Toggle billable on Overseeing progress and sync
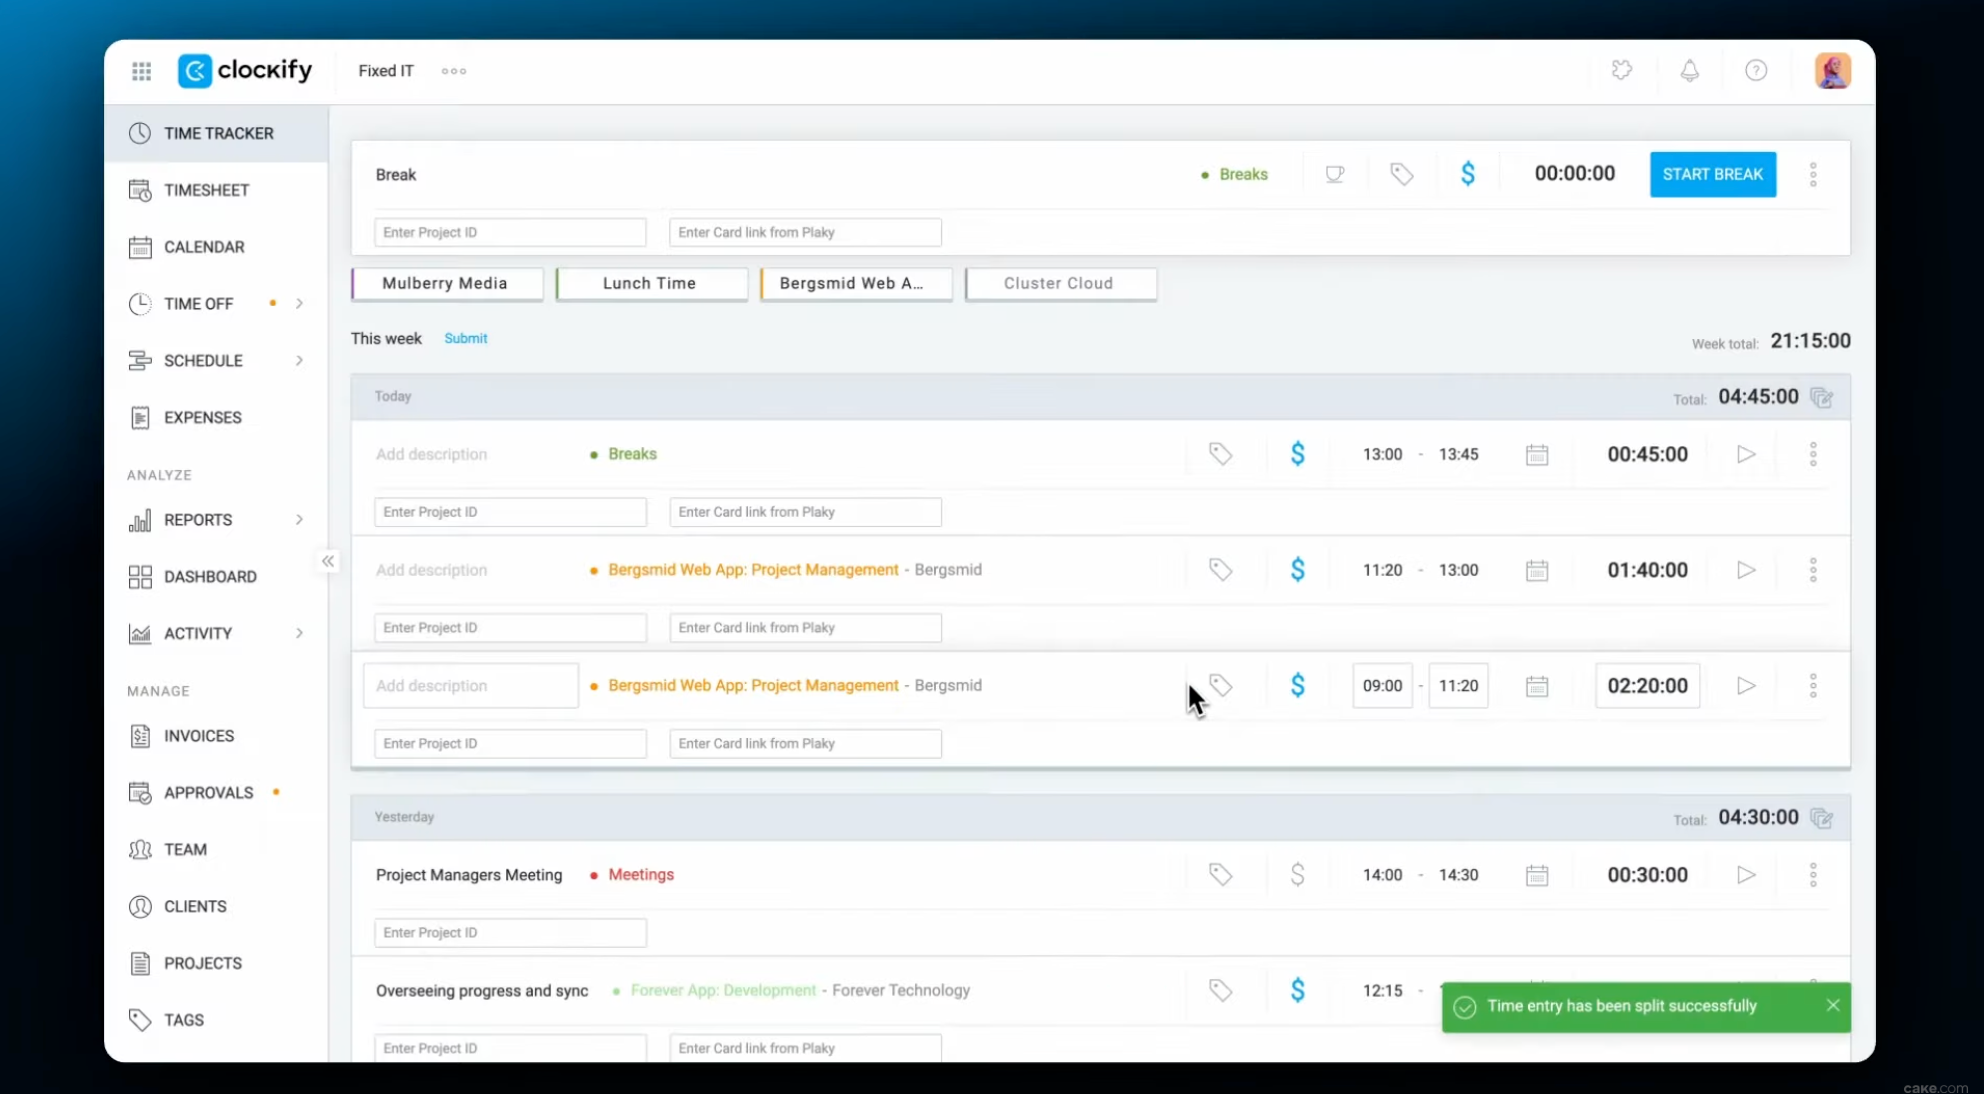The image size is (1984, 1094). coord(1297,991)
